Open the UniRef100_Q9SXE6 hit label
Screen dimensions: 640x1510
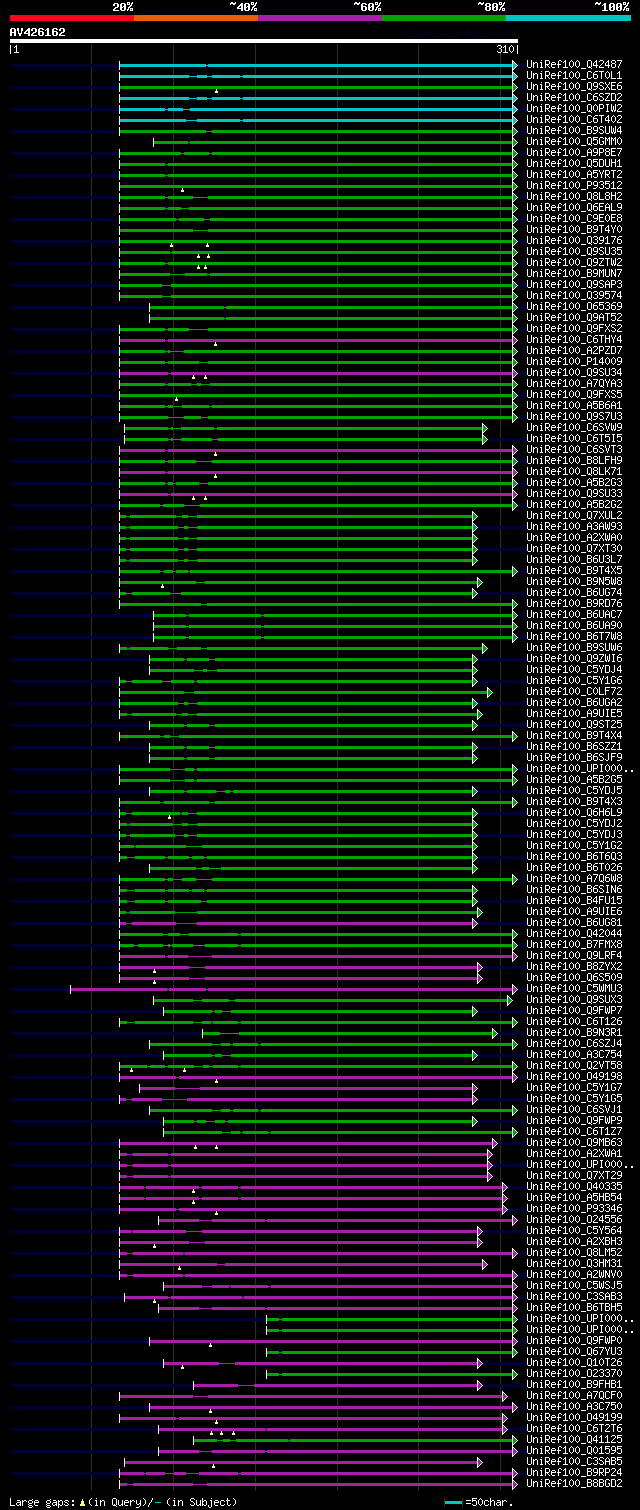click(x=574, y=86)
